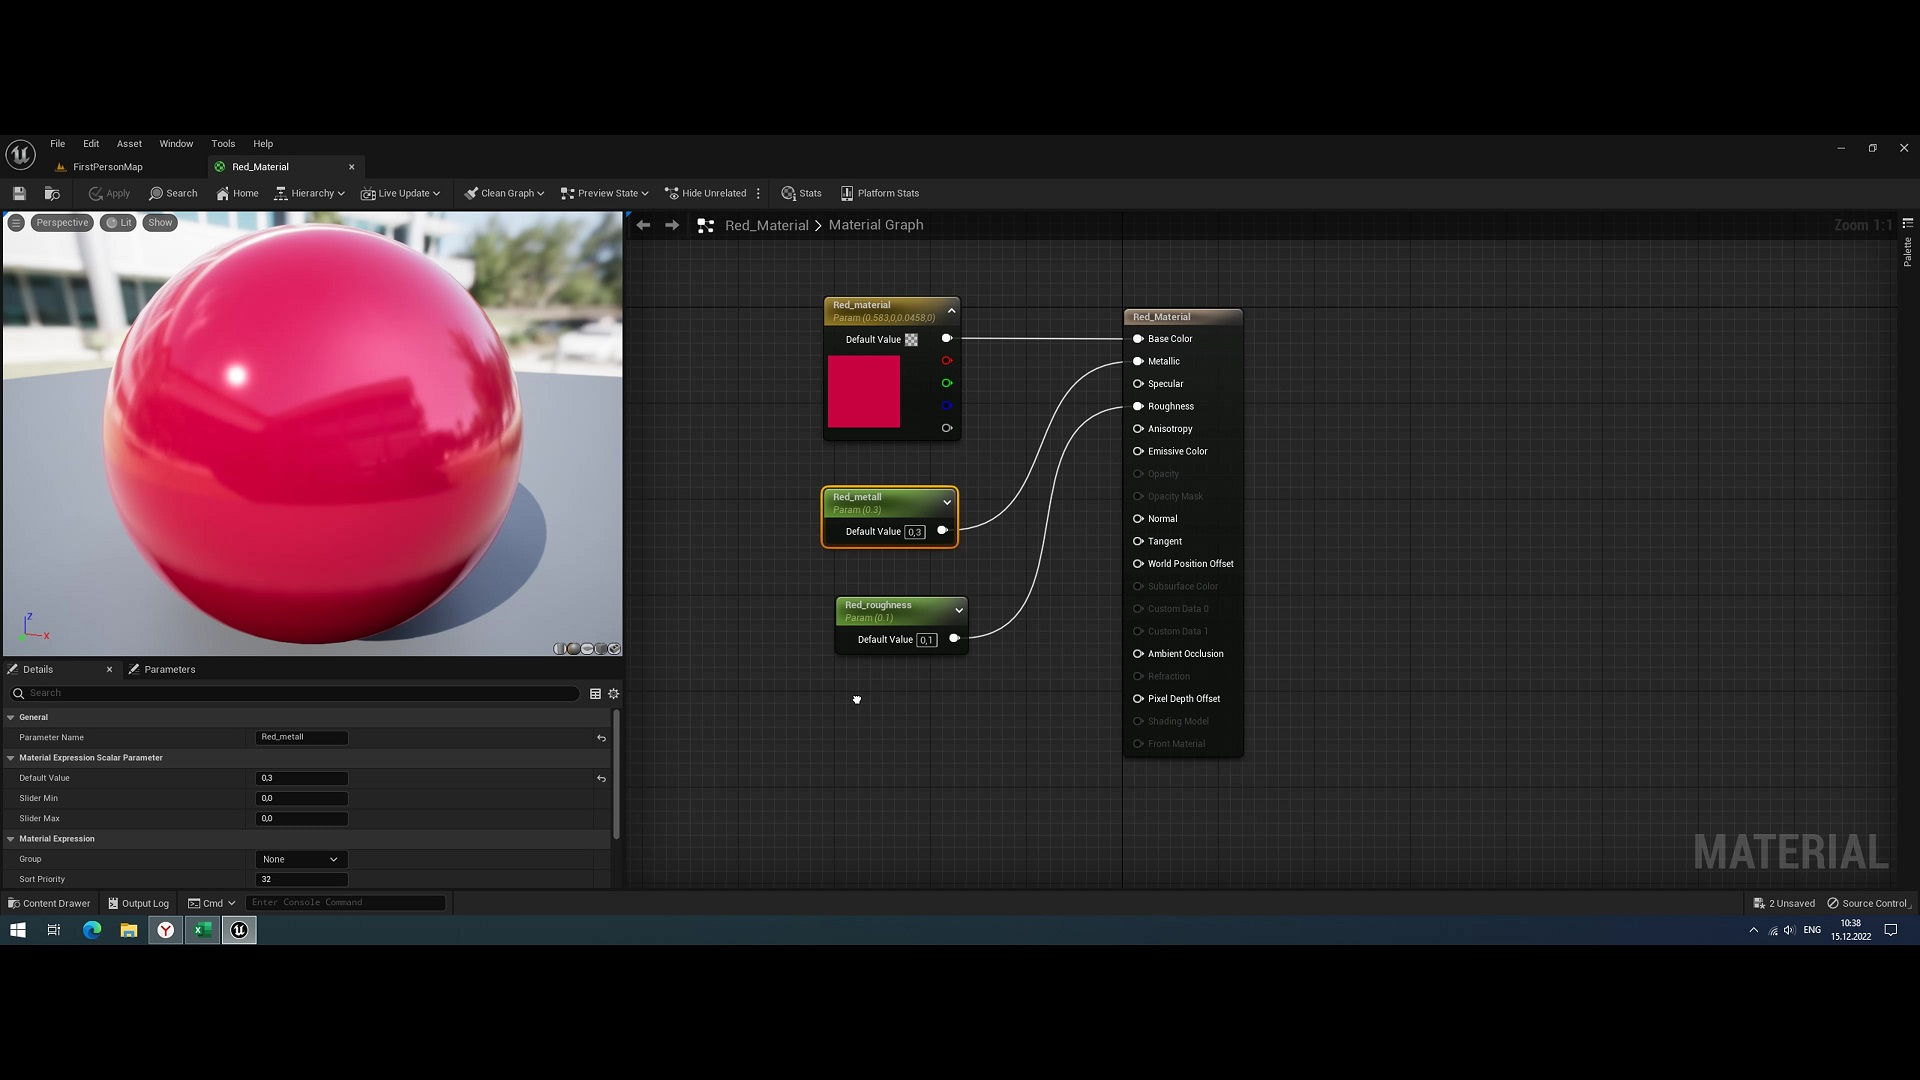
Task: Expand the Red_roughness parameter node
Action: [x=959, y=609]
